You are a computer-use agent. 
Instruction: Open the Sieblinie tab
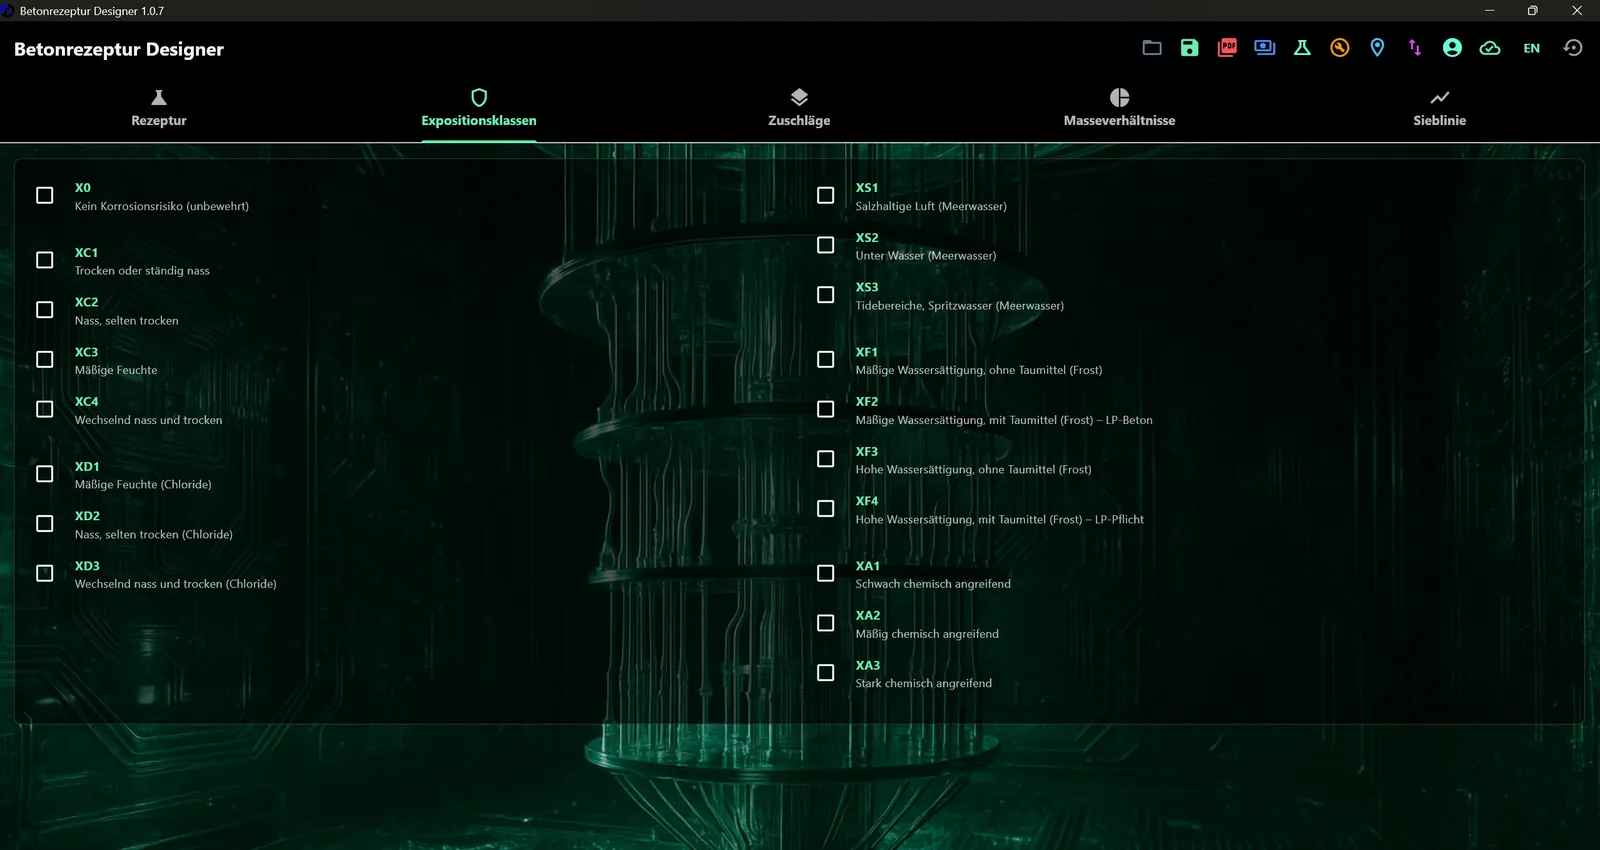1439,109
